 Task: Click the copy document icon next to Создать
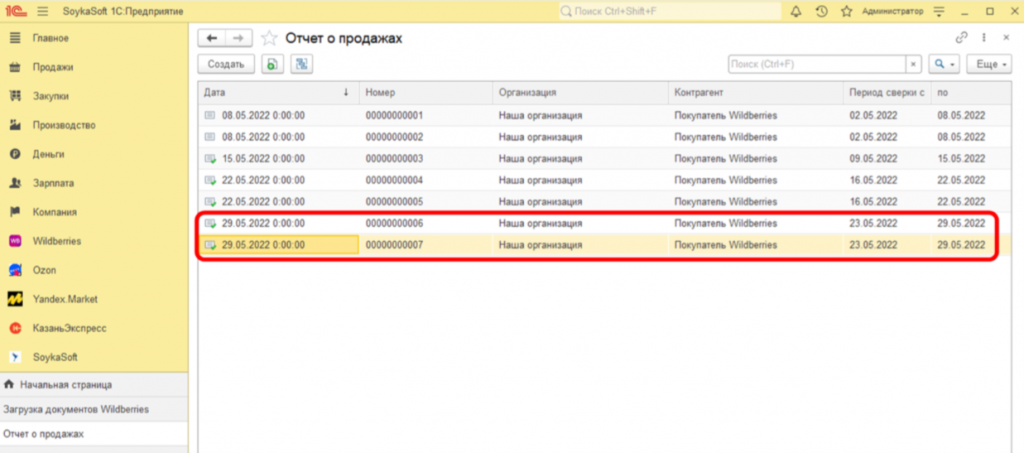pyautogui.click(x=272, y=64)
